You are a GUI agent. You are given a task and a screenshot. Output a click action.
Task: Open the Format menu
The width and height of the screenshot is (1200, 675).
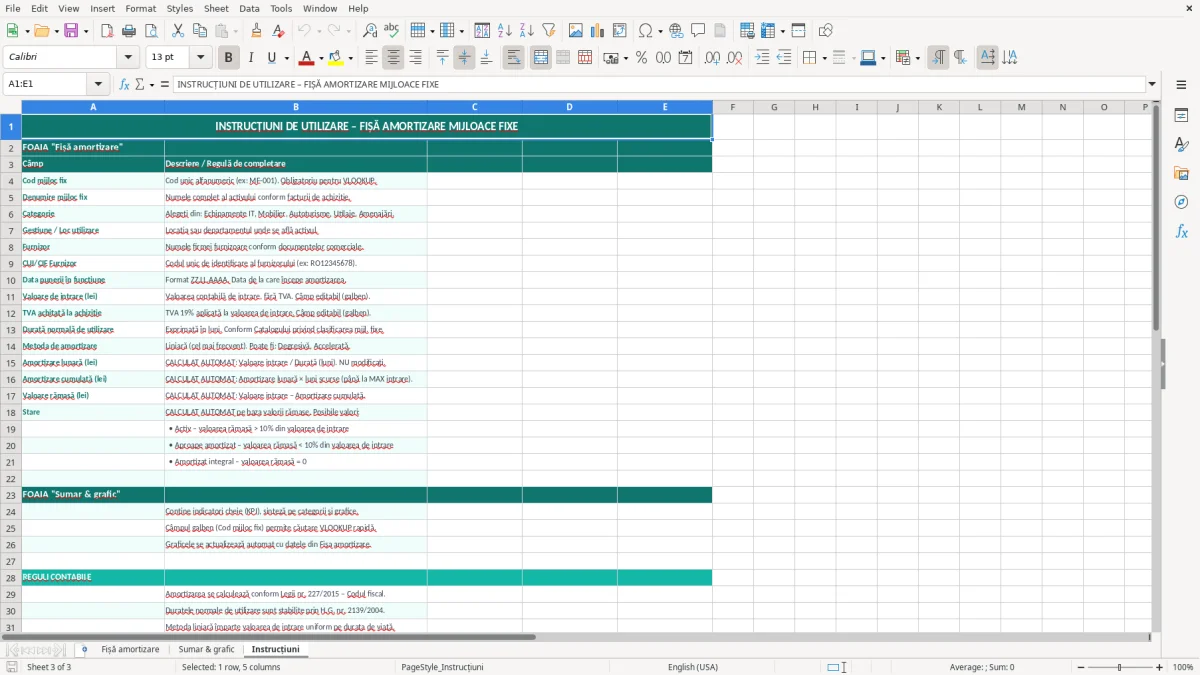point(140,8)
